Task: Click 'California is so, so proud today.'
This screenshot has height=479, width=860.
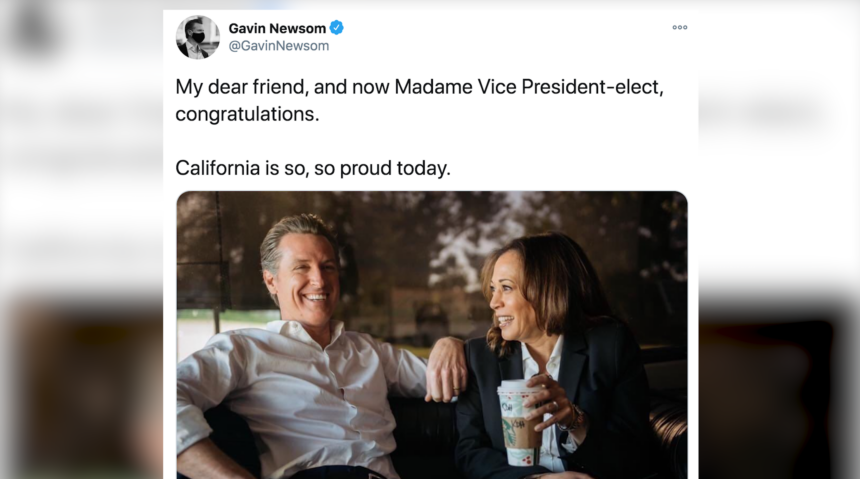Action: (x=313, y=168)
